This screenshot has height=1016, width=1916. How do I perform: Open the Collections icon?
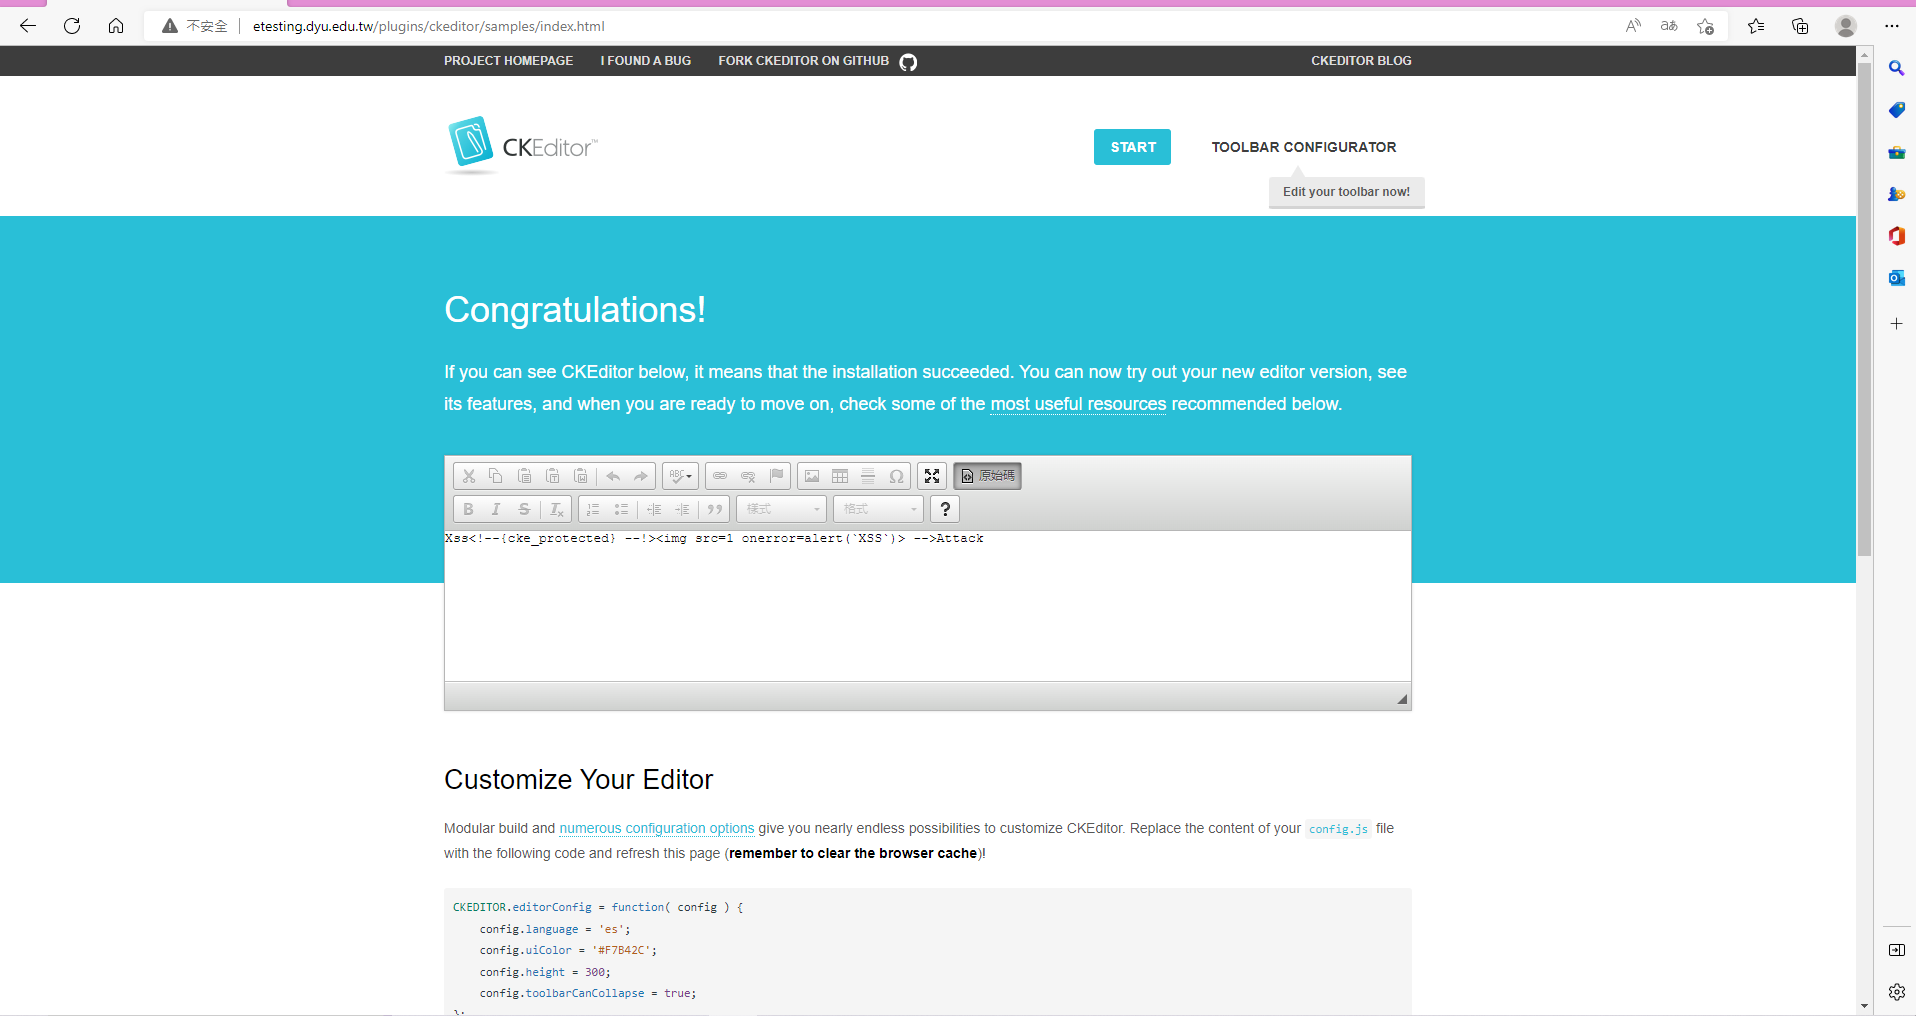coord(1800,26)
